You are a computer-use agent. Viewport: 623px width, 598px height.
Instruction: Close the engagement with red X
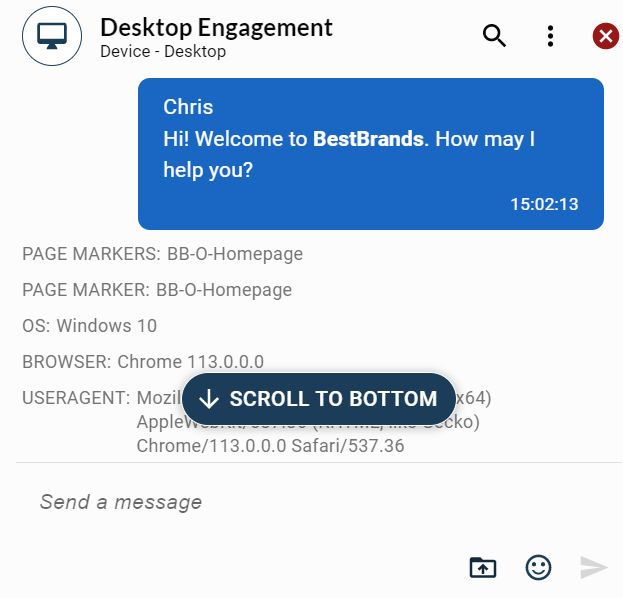pos(605,37)
